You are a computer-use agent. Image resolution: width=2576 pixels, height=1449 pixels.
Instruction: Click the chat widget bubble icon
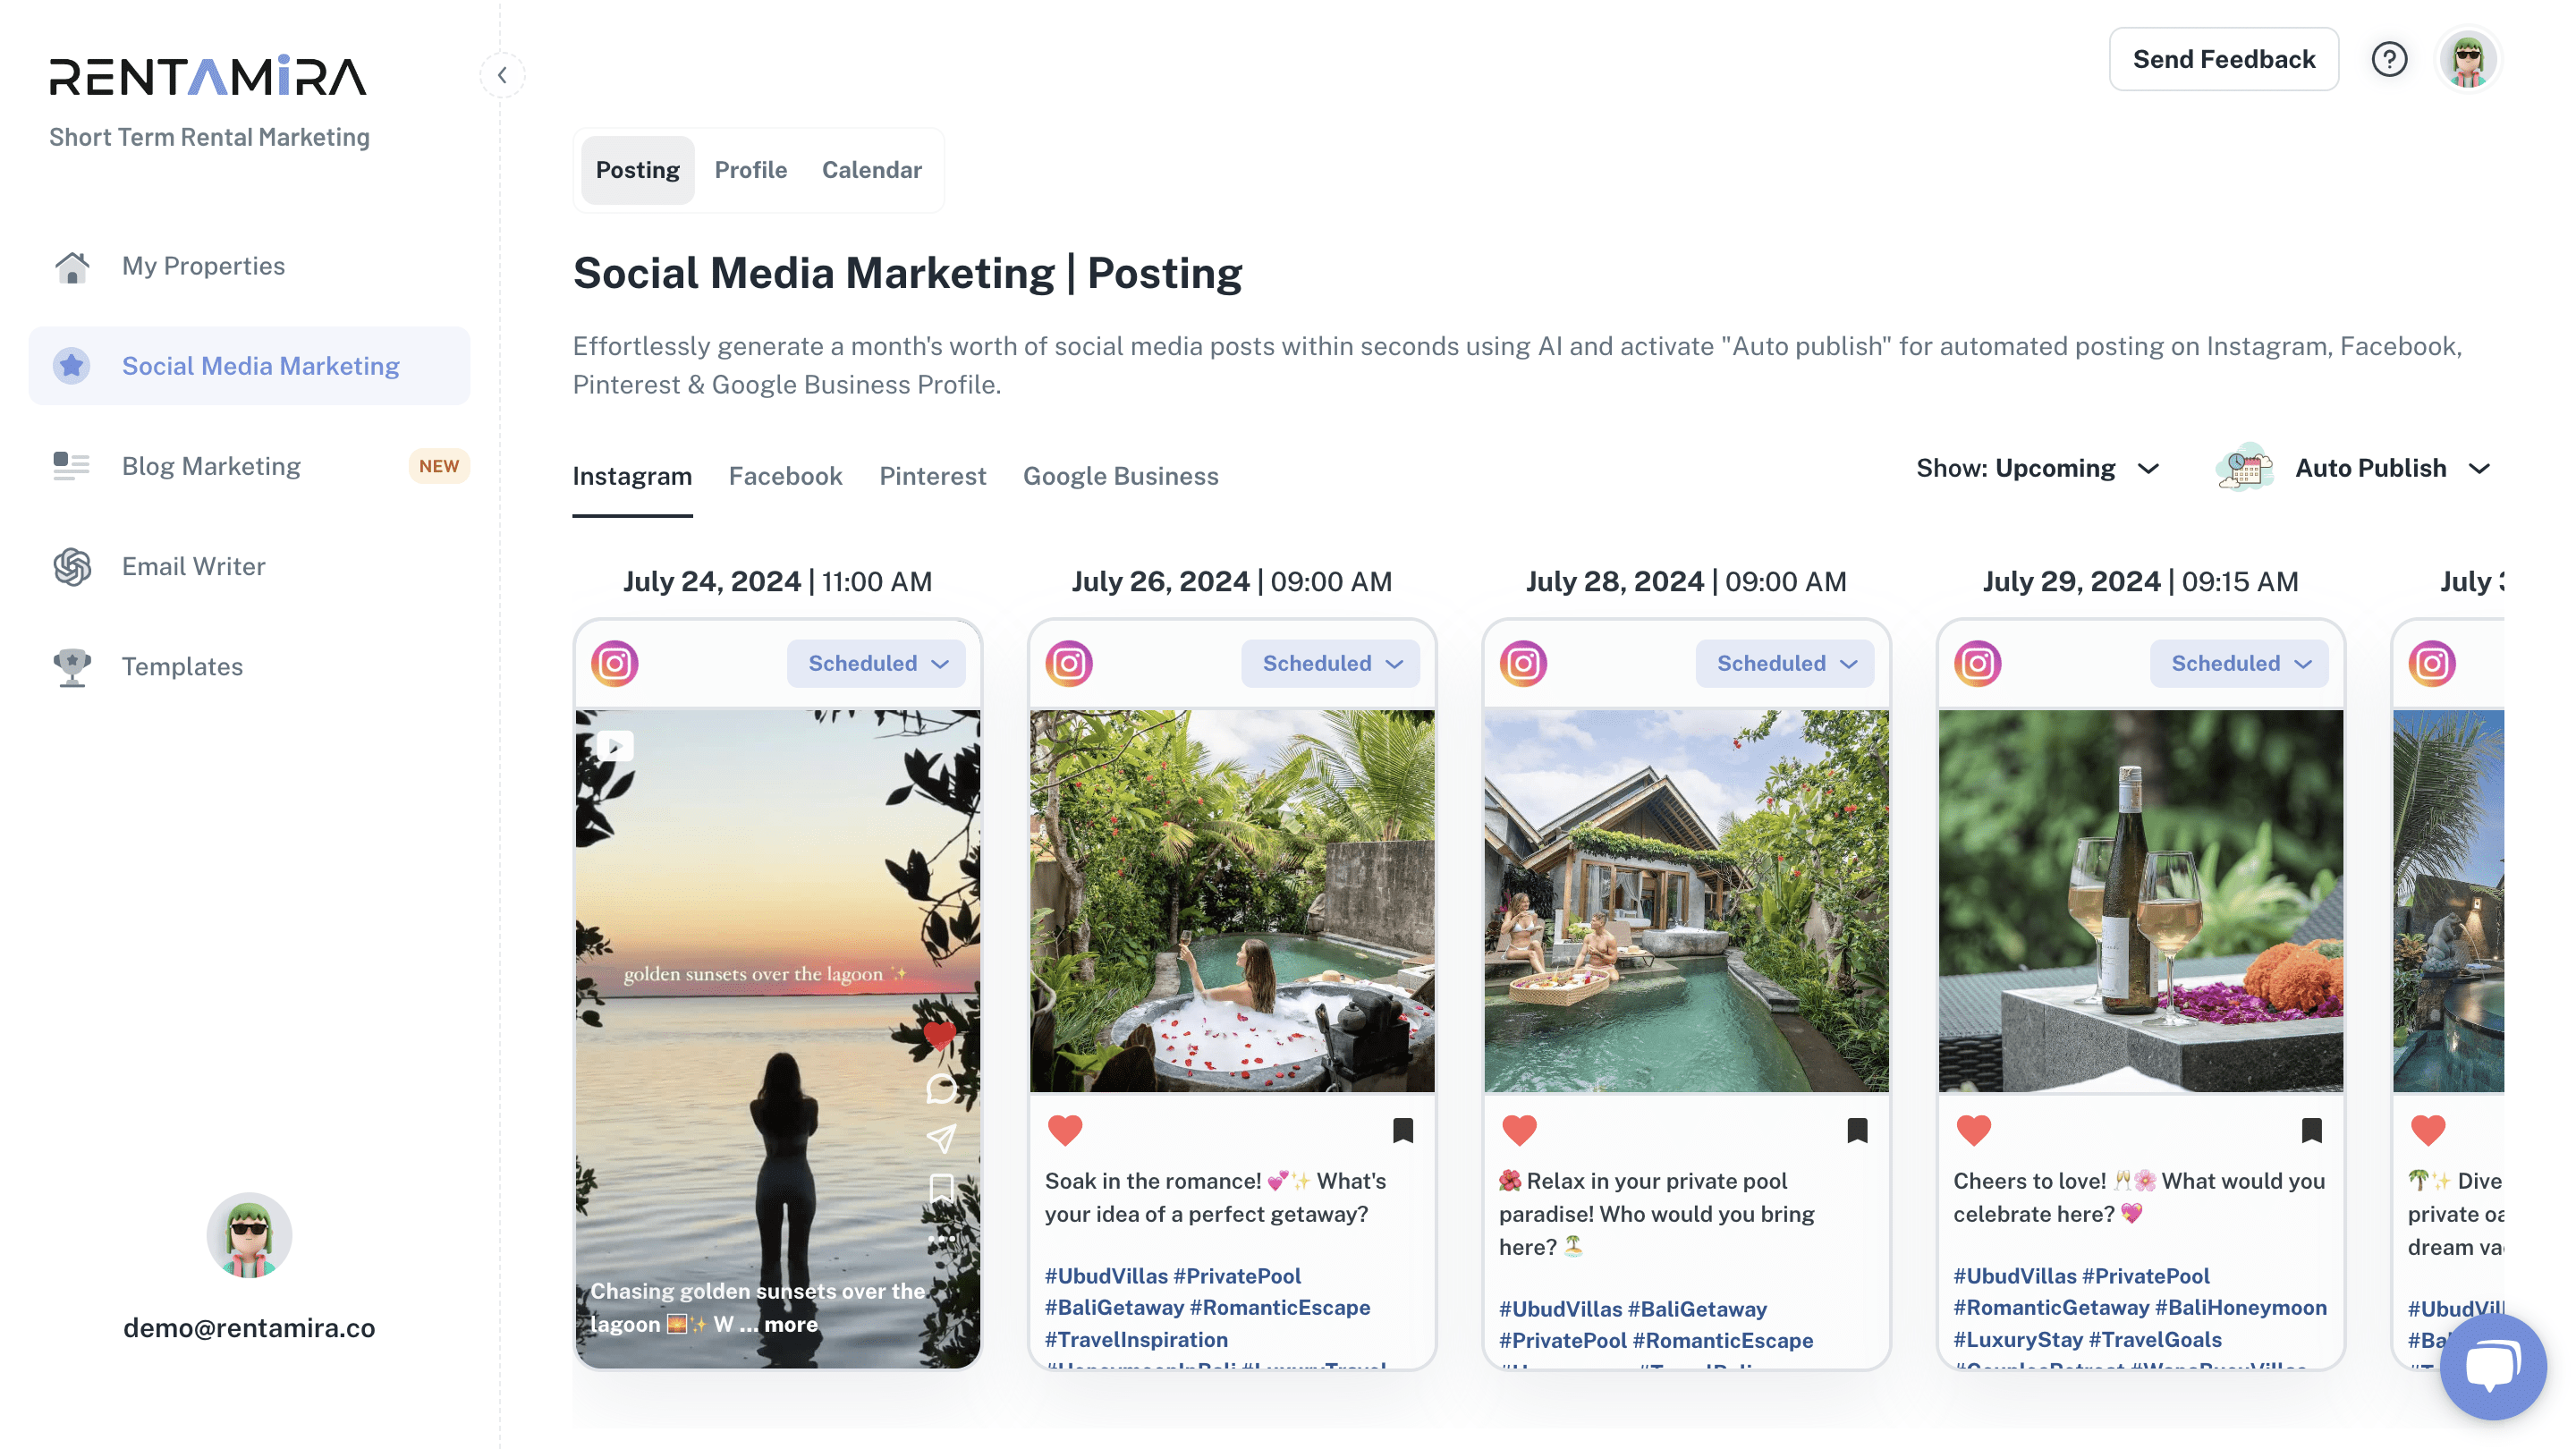pyautogui.click(x=2491, y=1366)
